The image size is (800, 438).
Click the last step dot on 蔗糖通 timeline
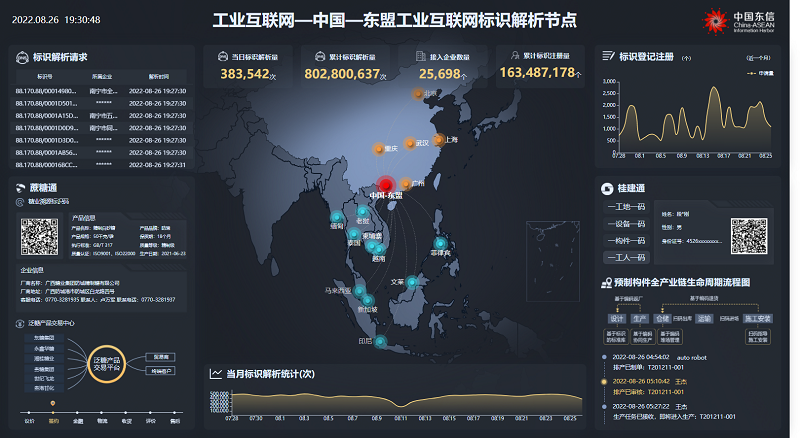[x=174, y=412]
